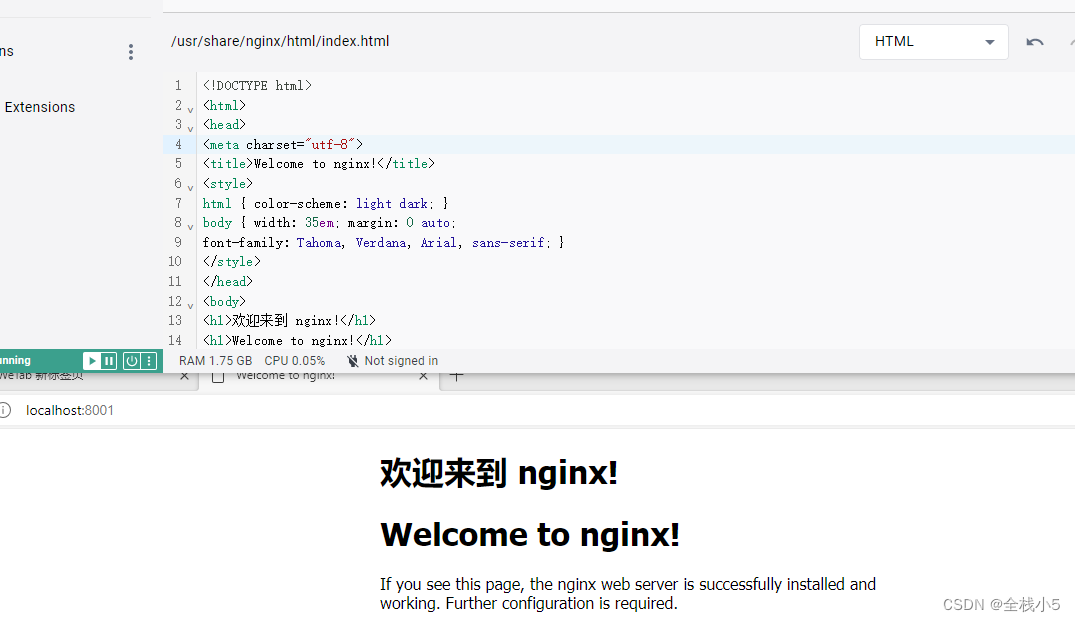Viewport: 1075px width, 622px height.
Task: Click the RAM 1.75 GB status entry
Action: point(215,361)
